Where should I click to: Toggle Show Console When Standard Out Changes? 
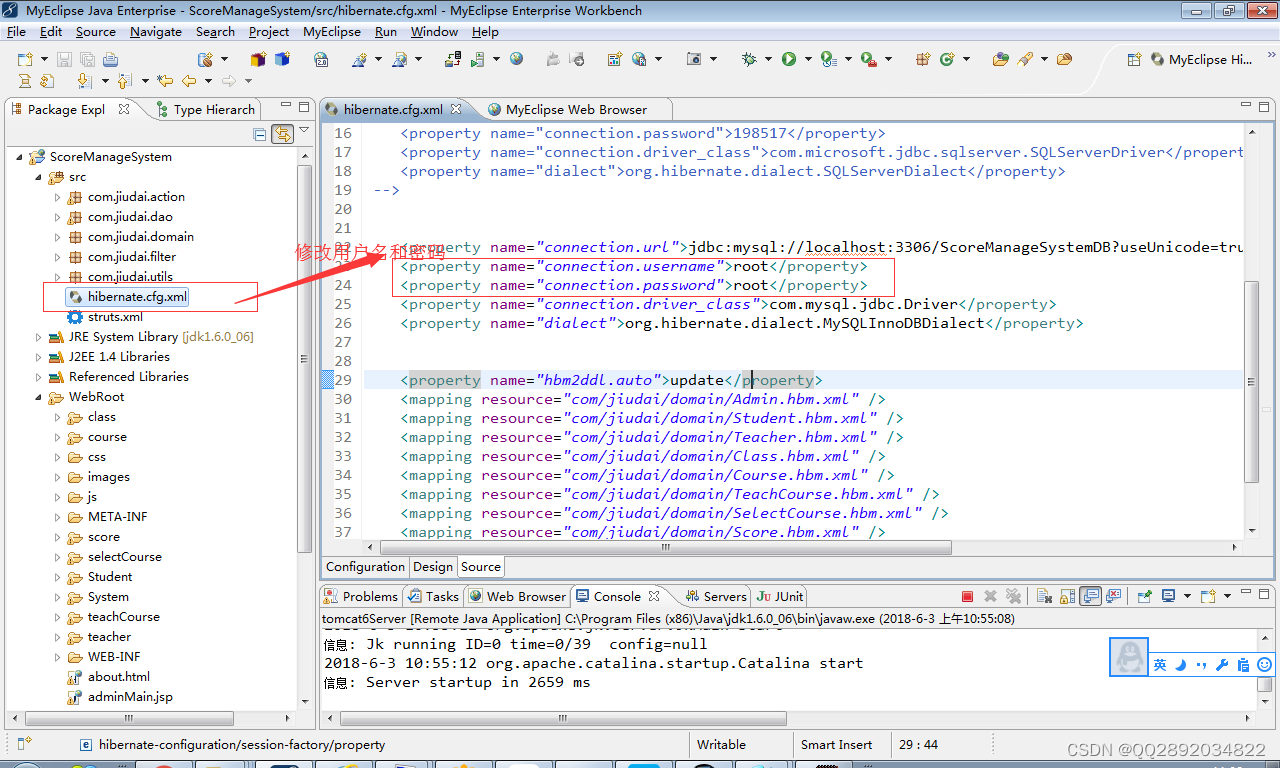pyautogui.click(x=1090, y=596)
